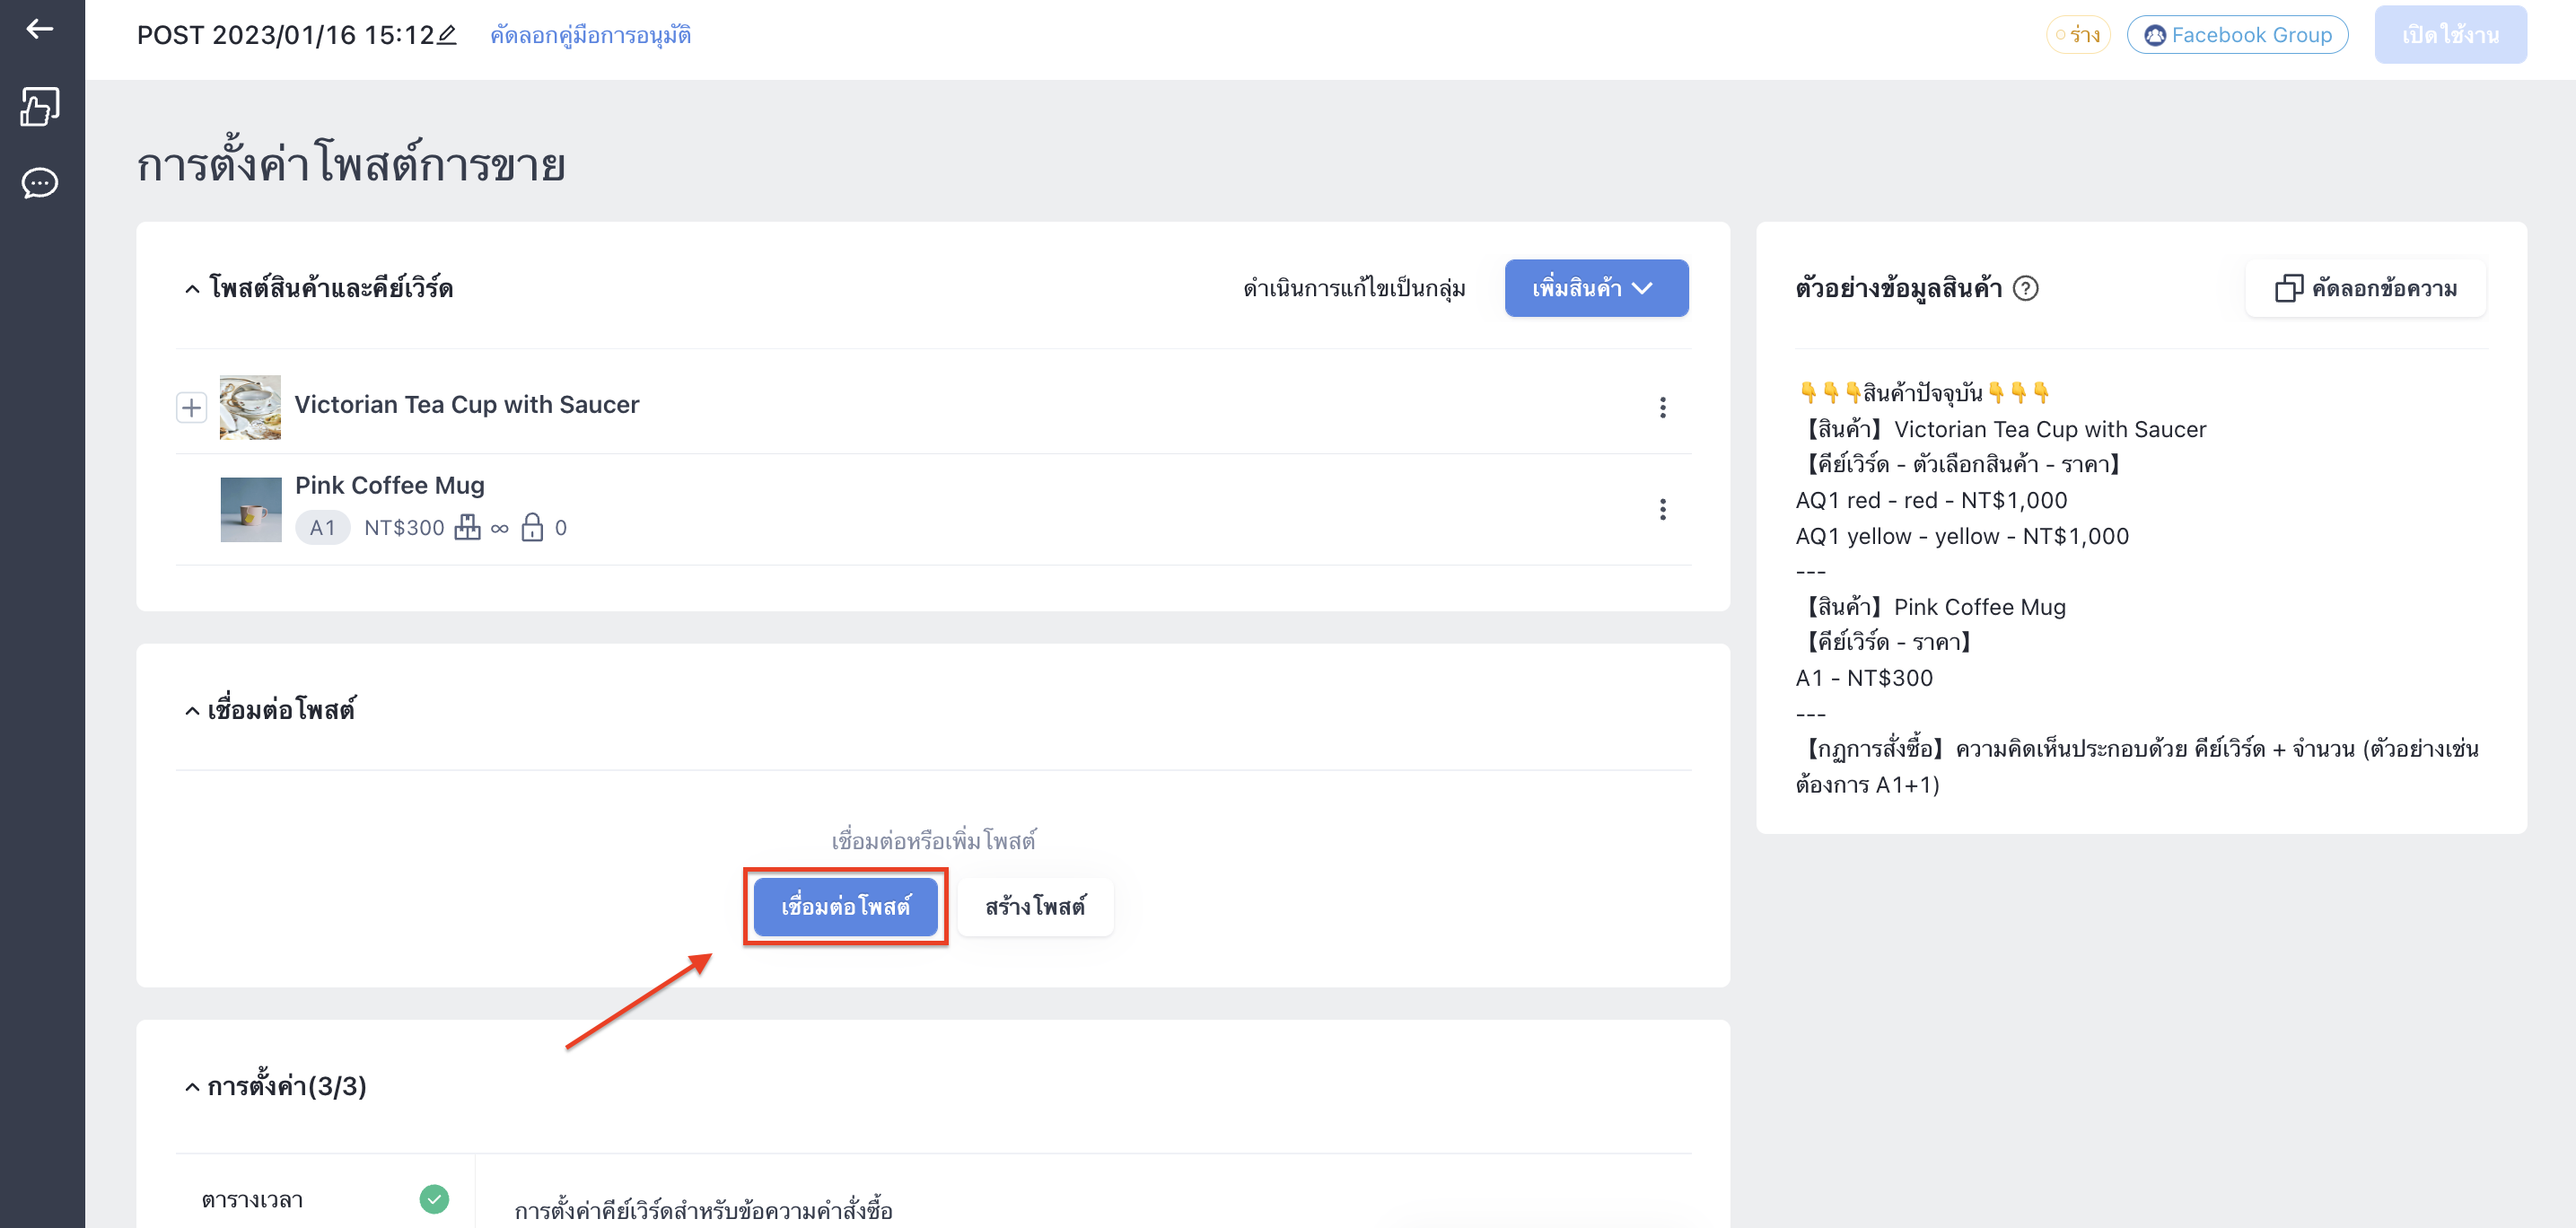Click the pencil icon beside the post title
Viewport: 2576px width, 1228px height.
coord(447,35)
